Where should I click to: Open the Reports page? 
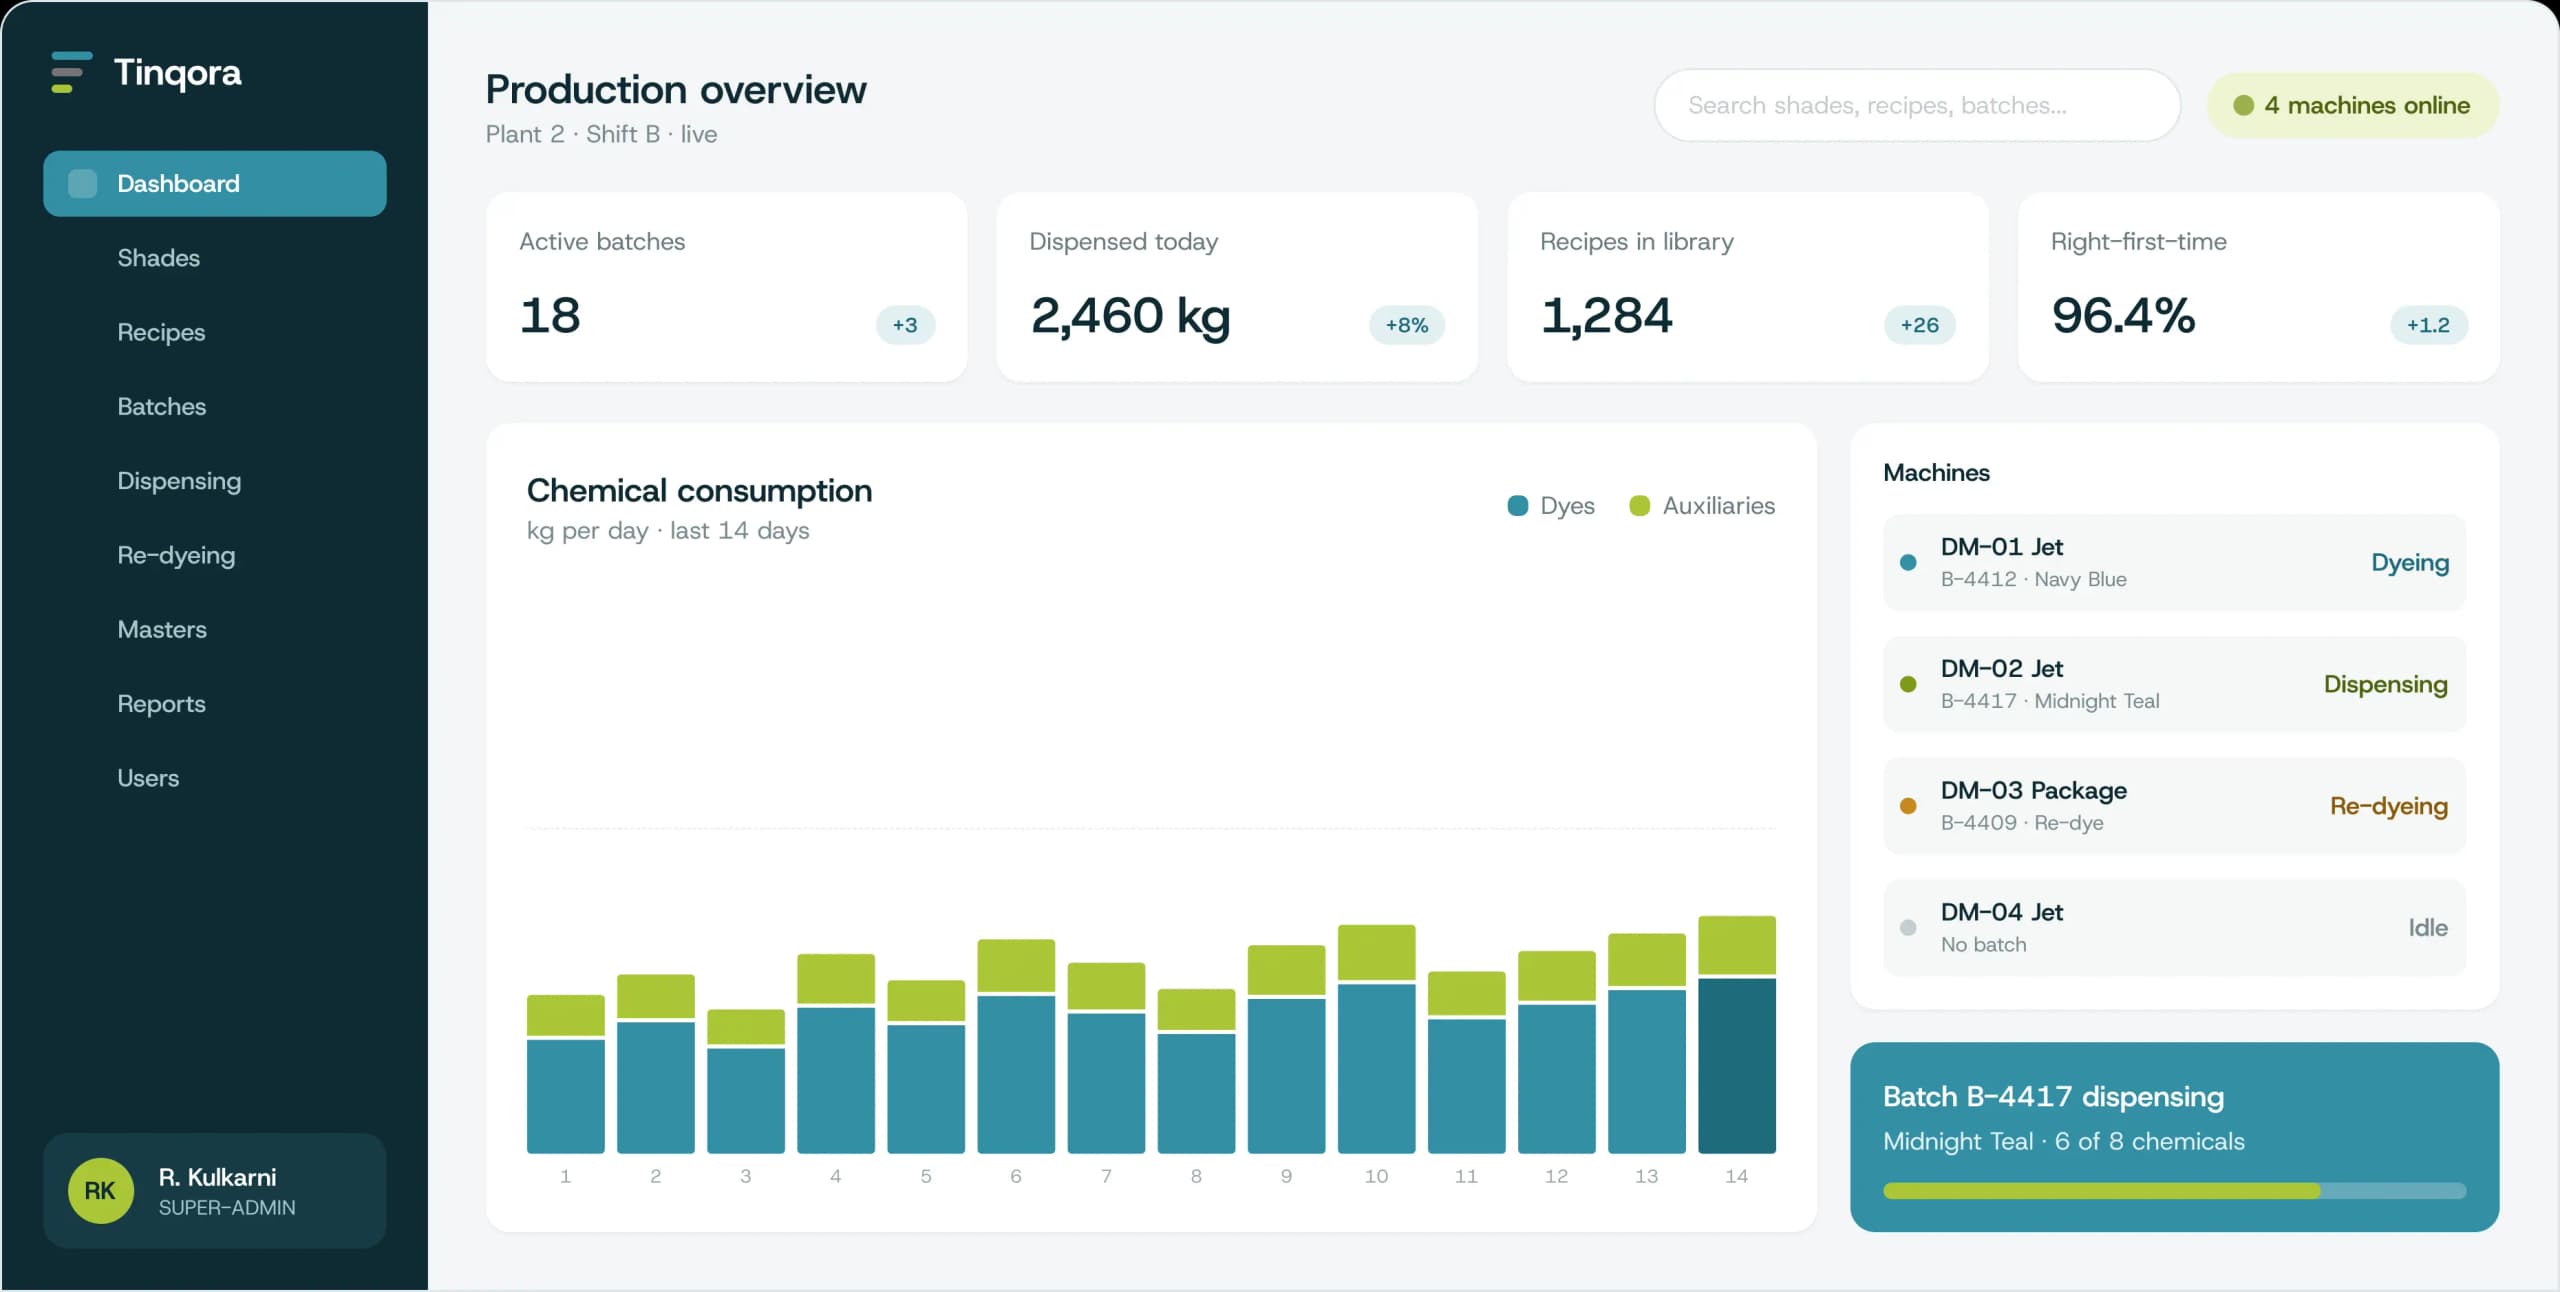click(161, 704)
